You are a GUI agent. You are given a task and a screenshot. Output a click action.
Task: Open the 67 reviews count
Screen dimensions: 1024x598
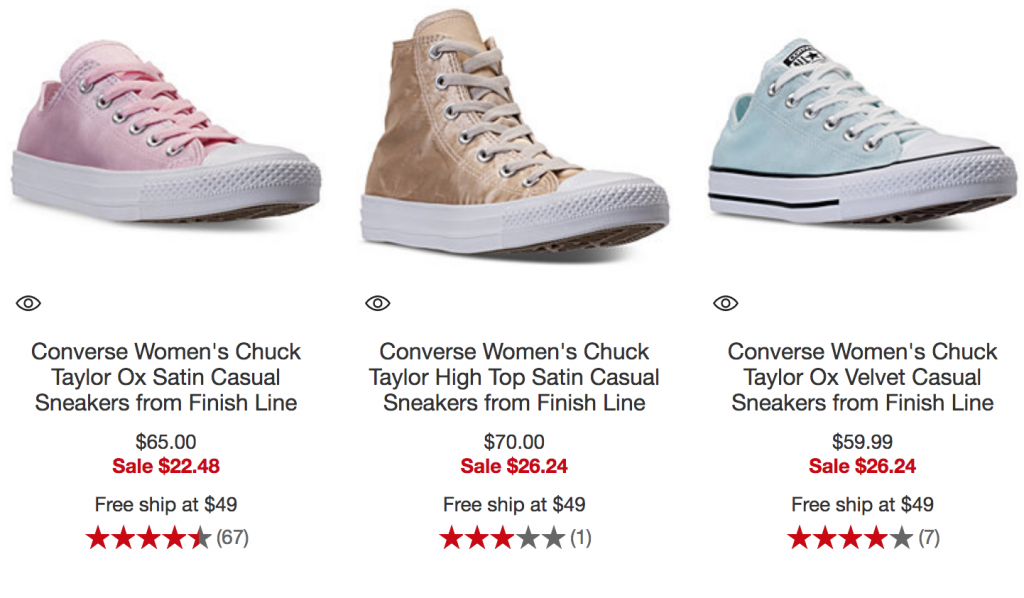[232, 538]
